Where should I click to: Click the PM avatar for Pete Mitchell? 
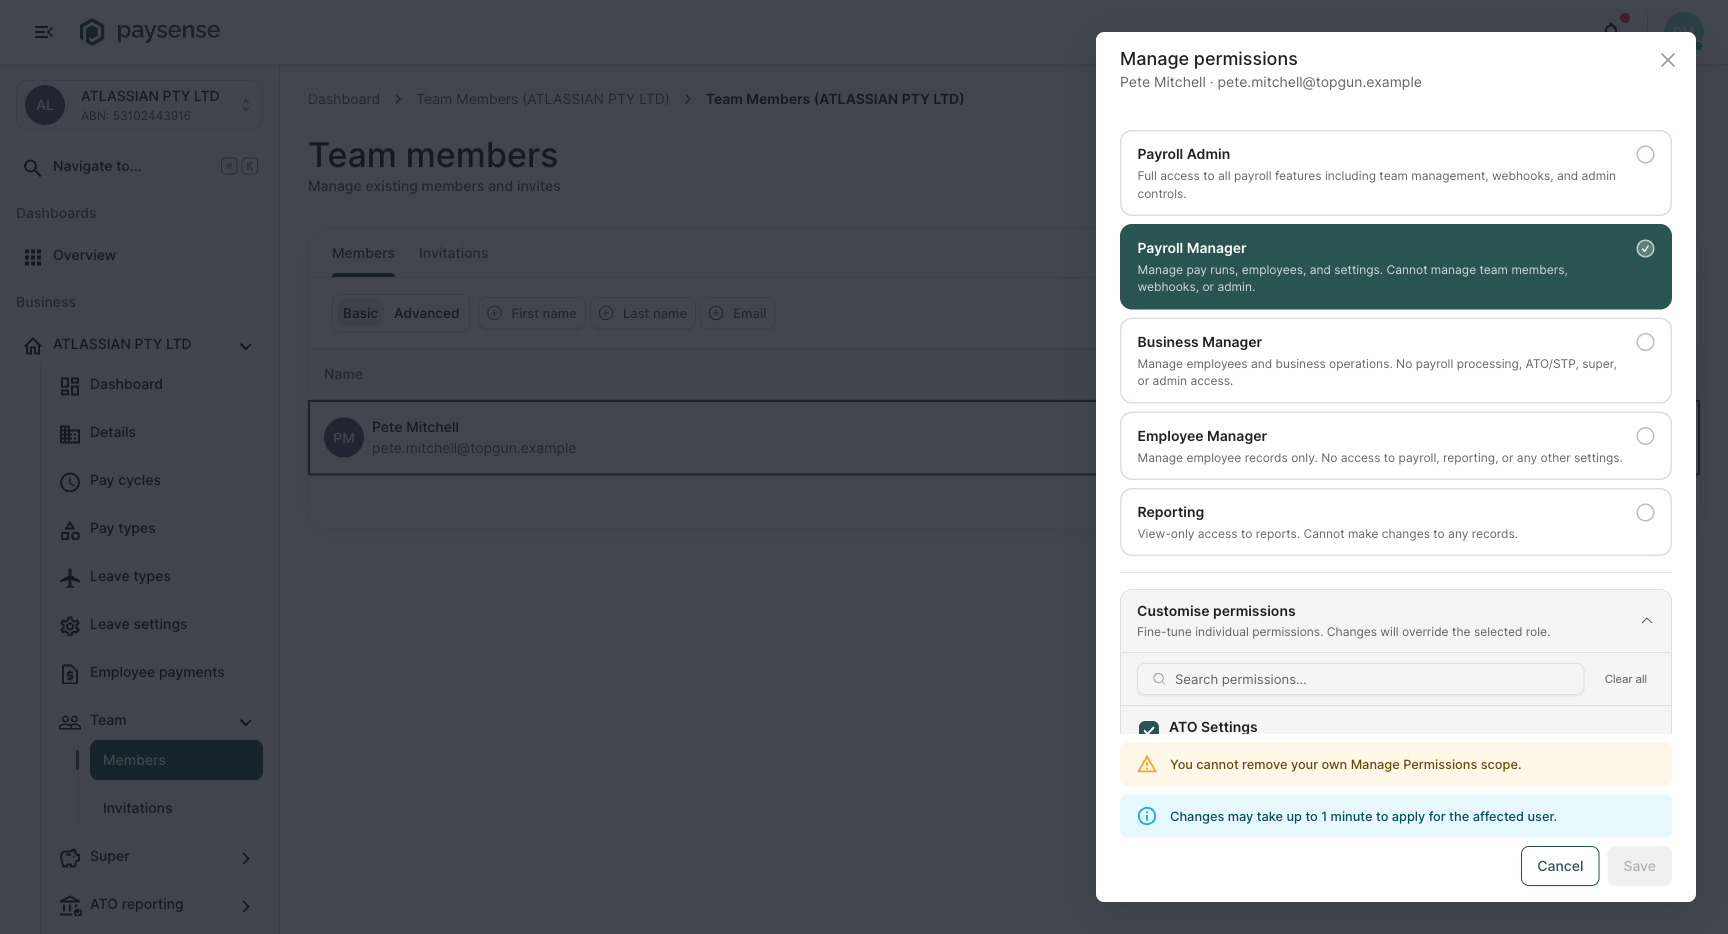tap(344, 438)
